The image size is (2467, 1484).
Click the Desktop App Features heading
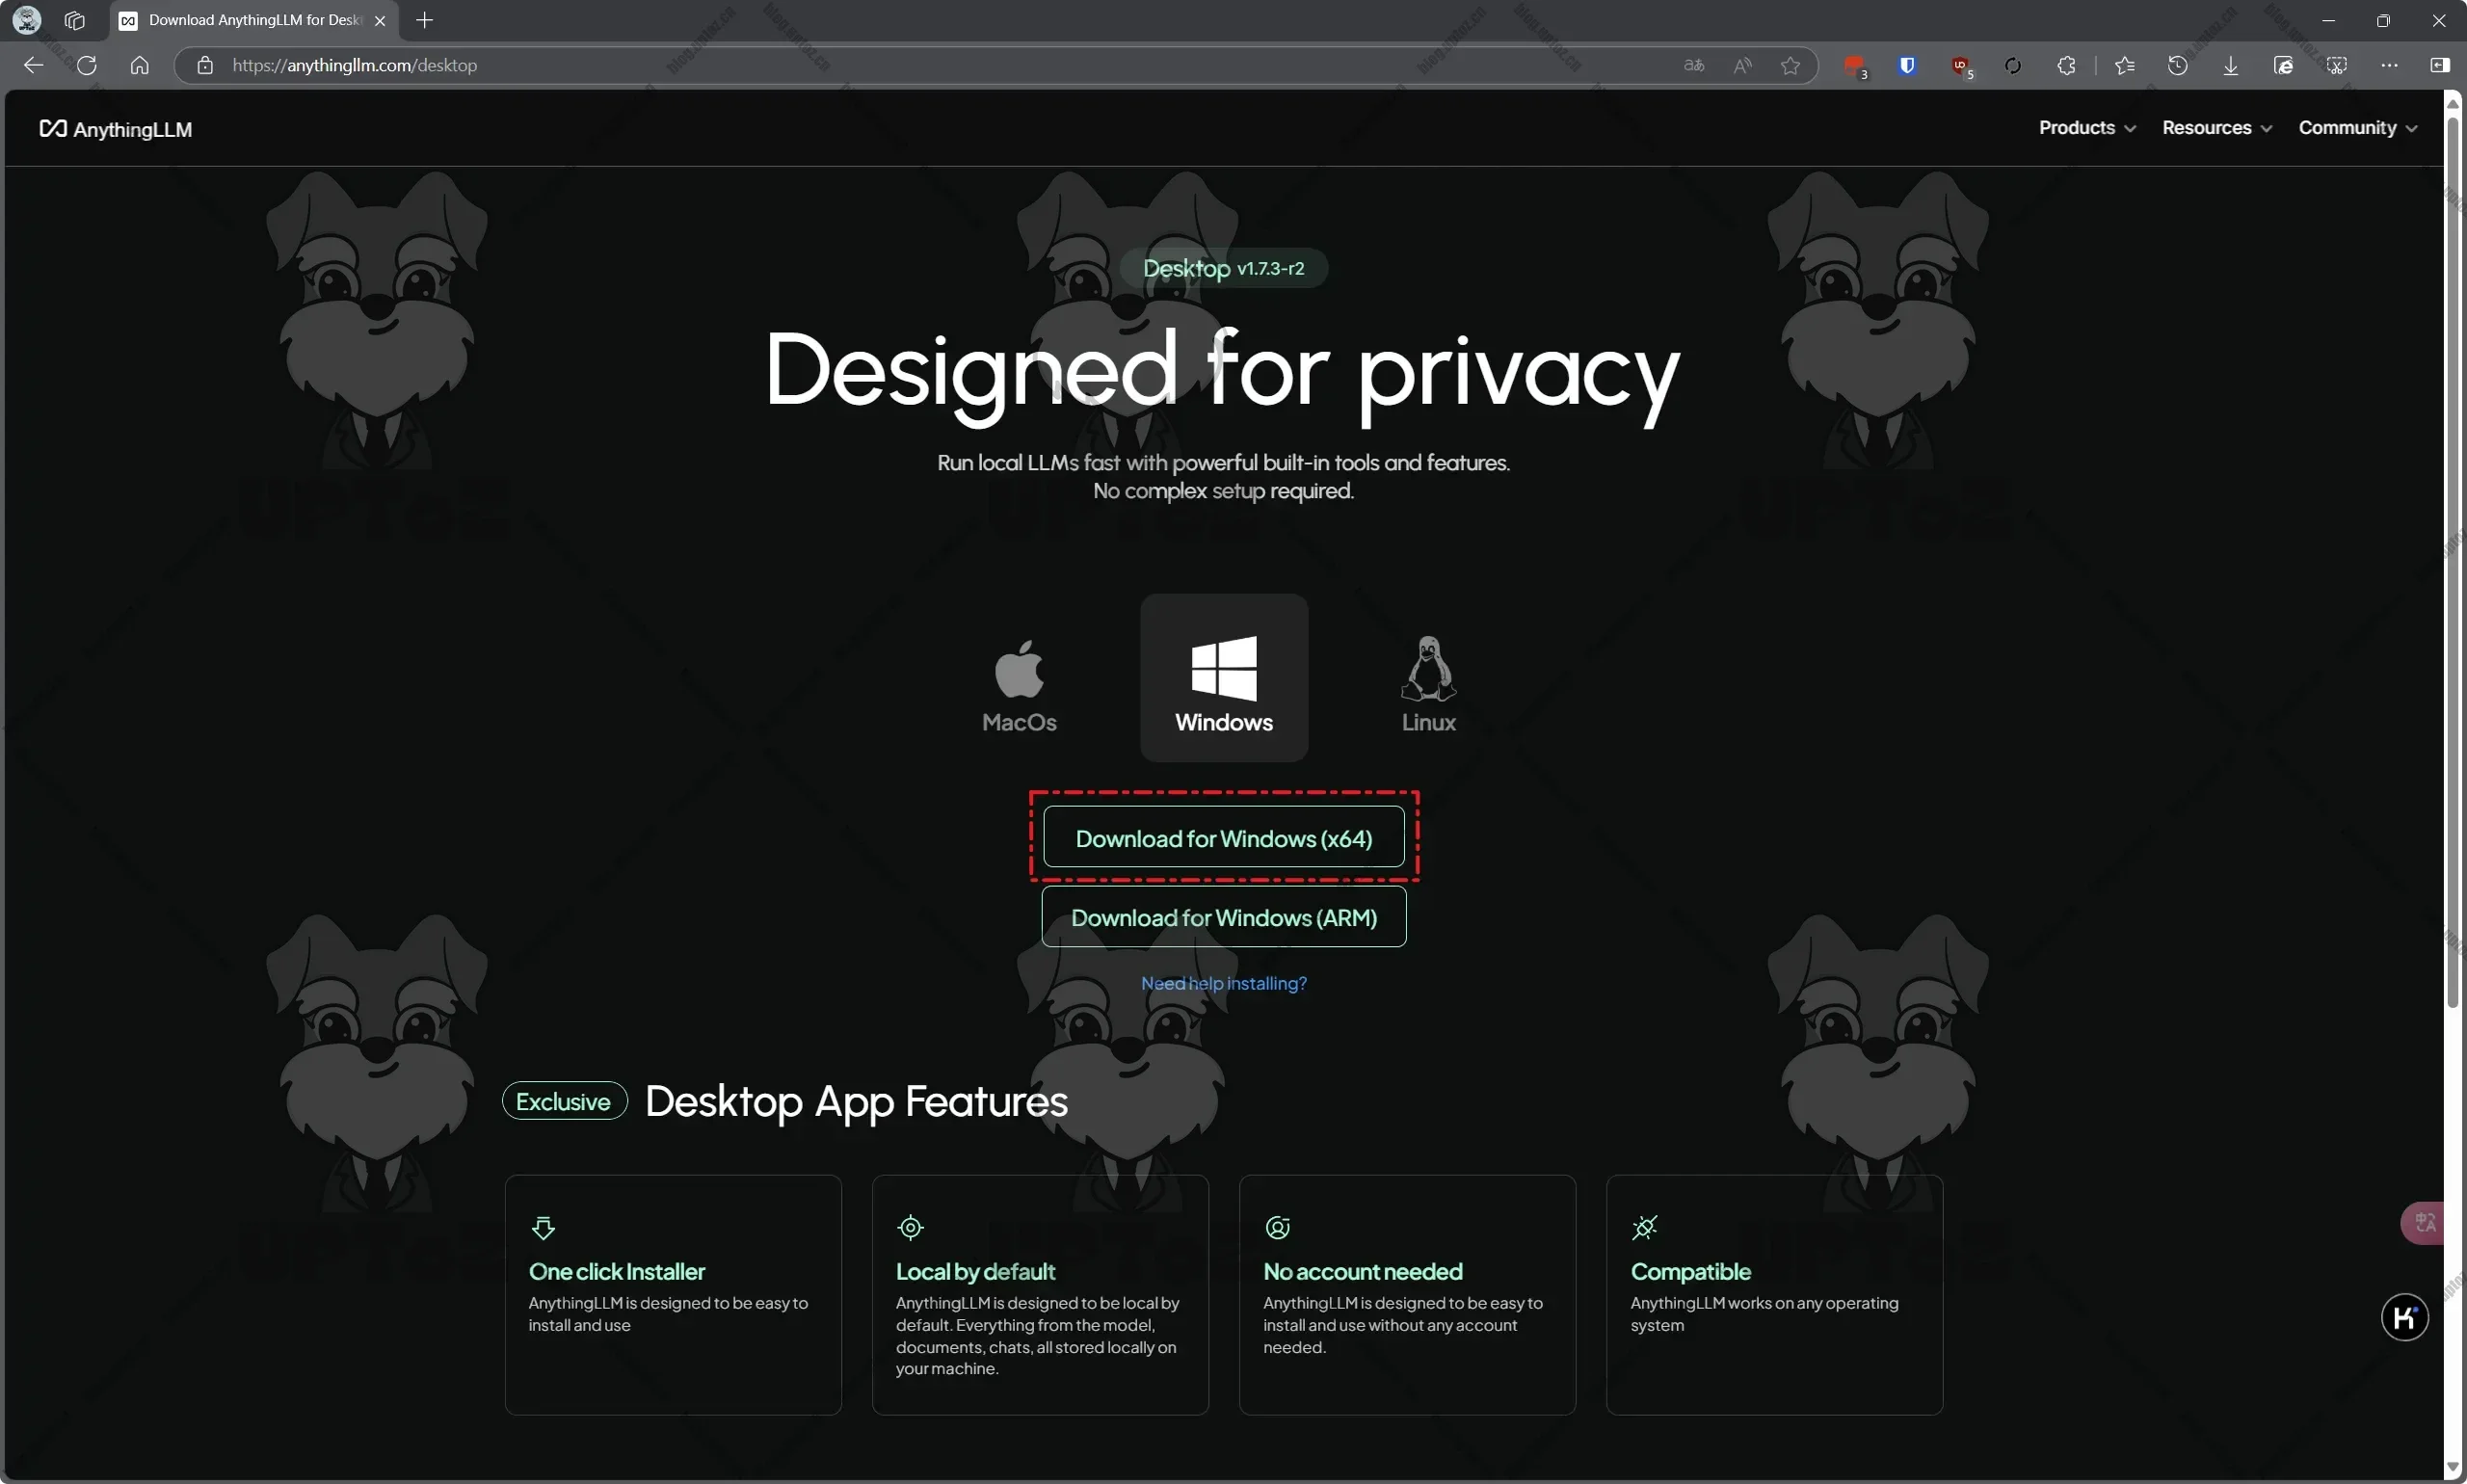(856, 1101)
